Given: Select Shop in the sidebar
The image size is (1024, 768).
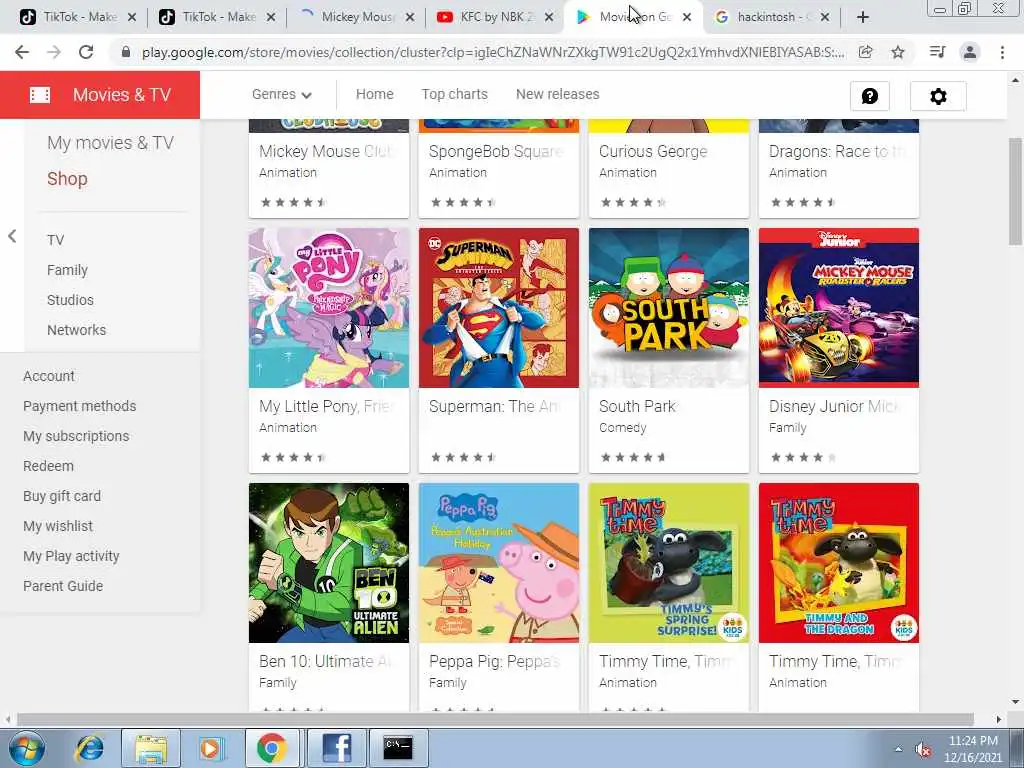Looking at the screenshot, I should (x=67, y=179).
